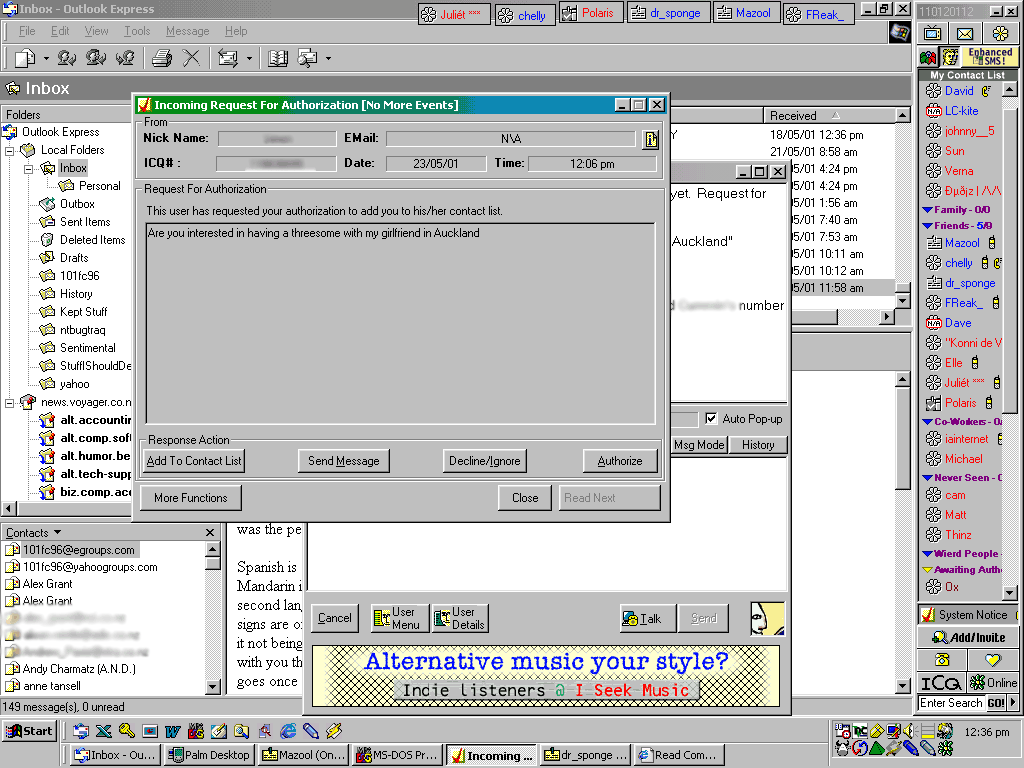
Task: Collapse the Inbox folder tree node
Action: 29,169
